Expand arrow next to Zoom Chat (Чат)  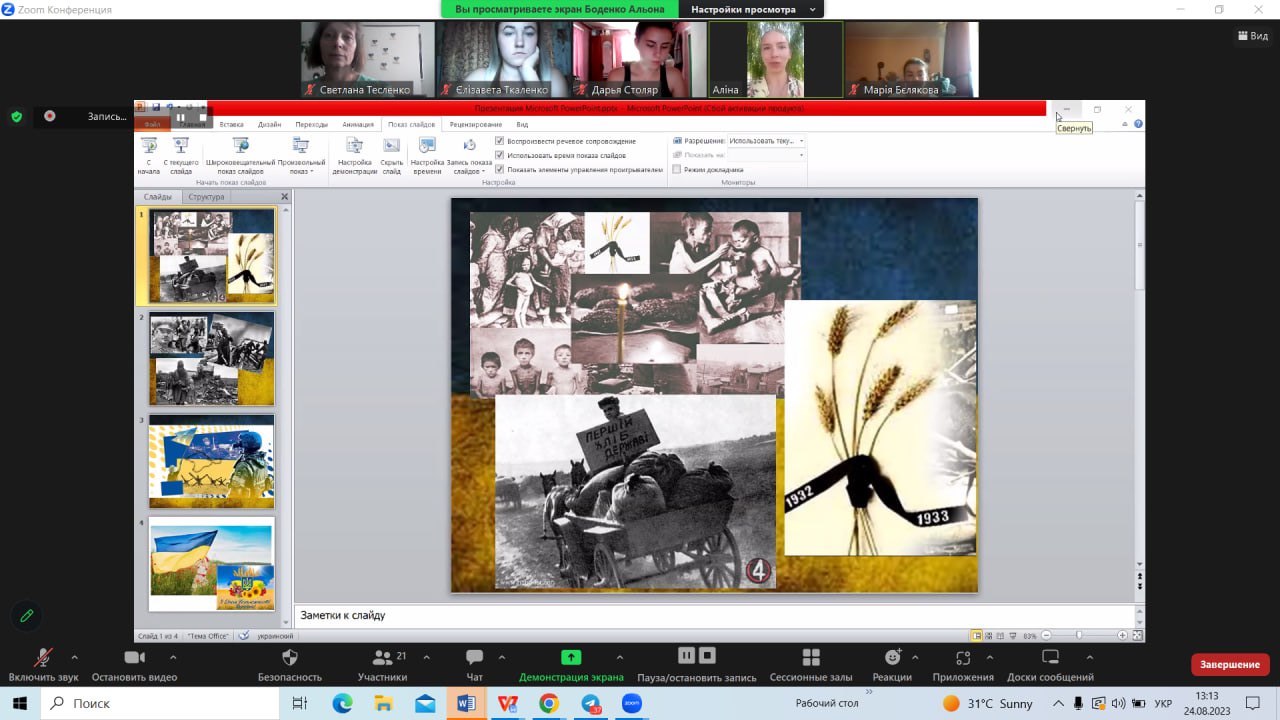coord(502,657)
